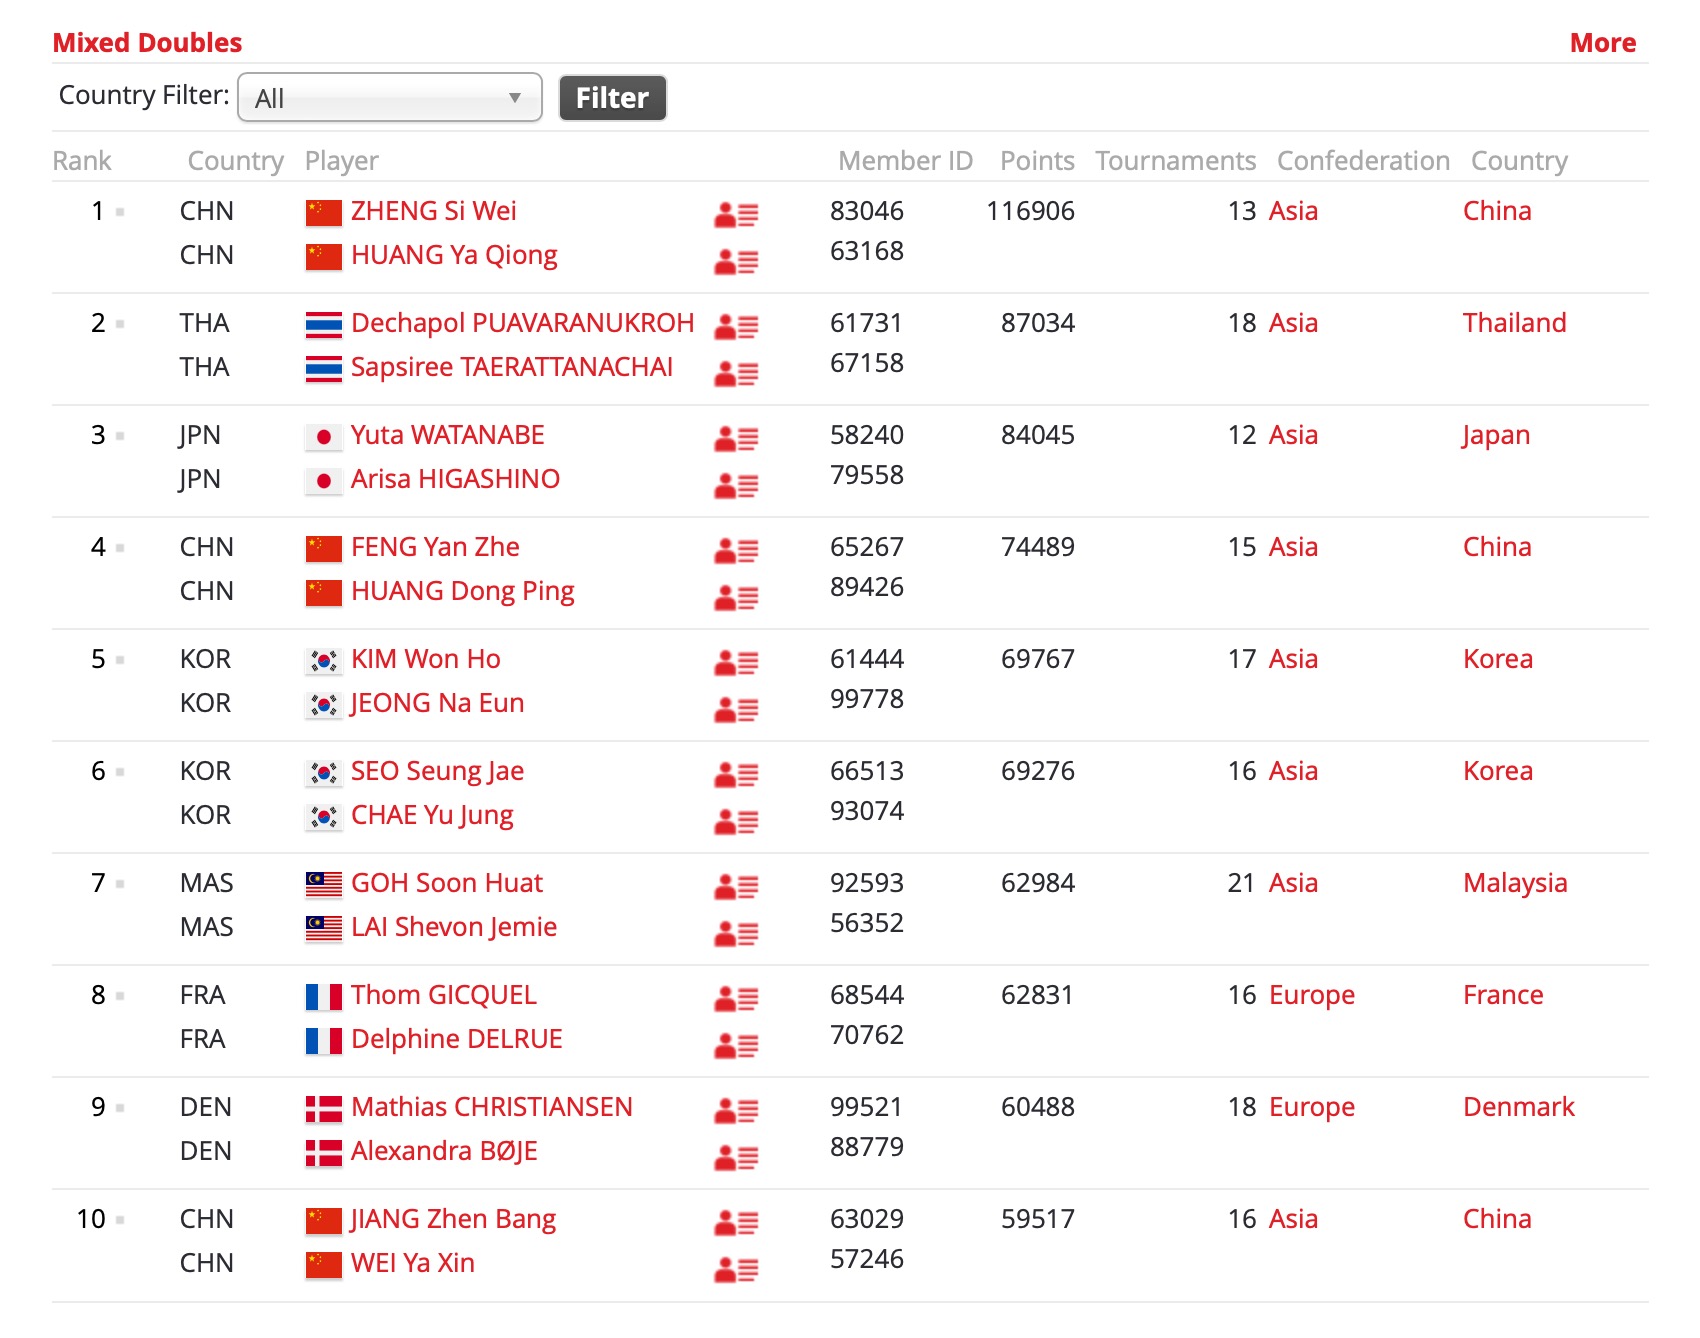Screen dimensions: 1700x1338
Task: Open FENG Yan Zhe player page
Action: [x=435, y=547]
